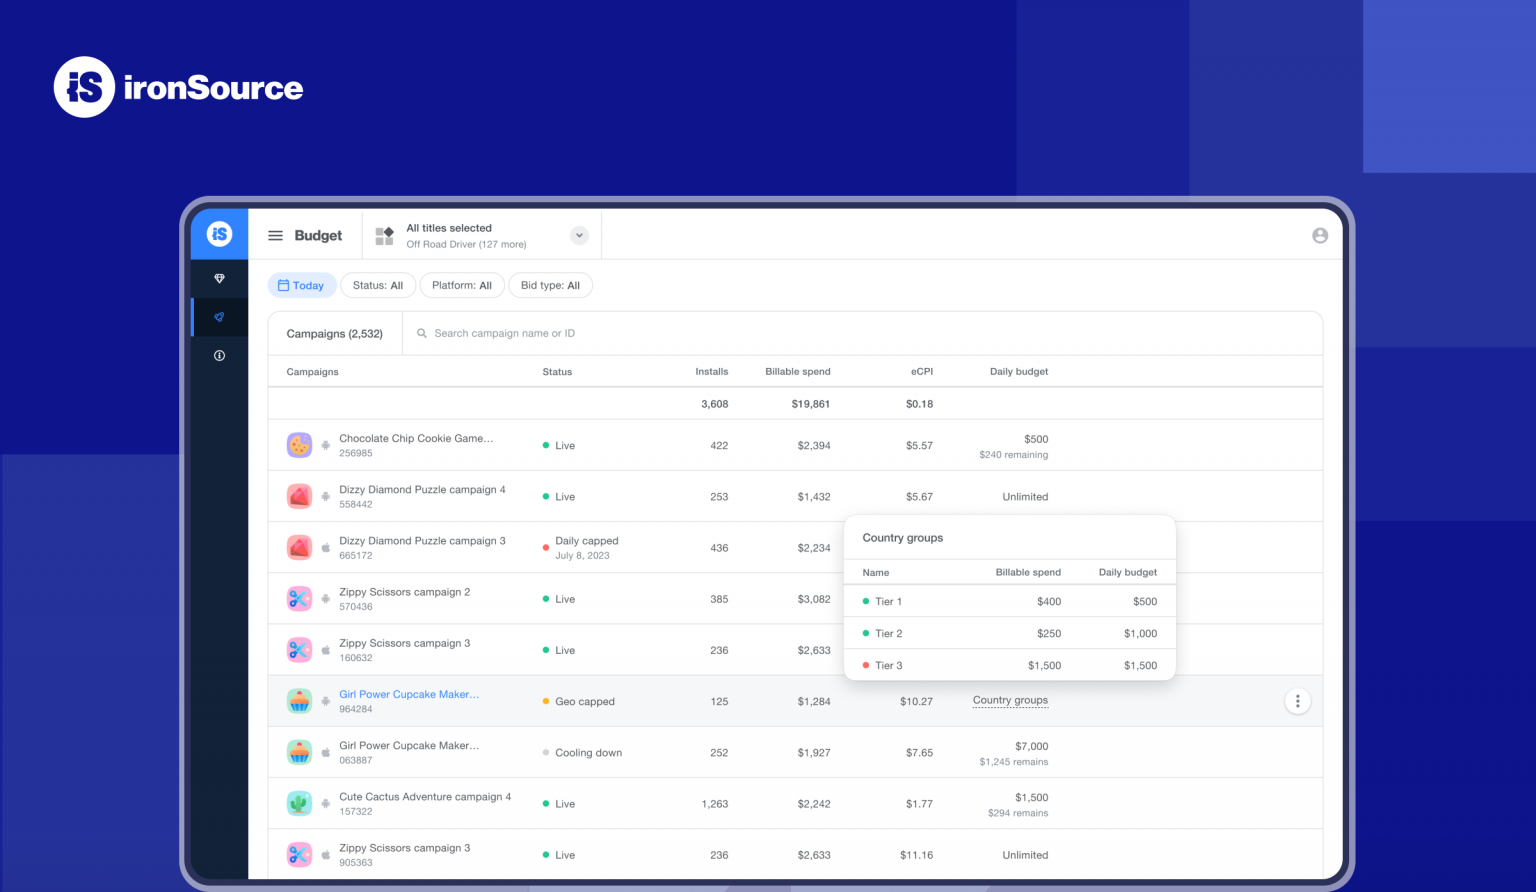The width and height of the screenshot is (1536, 892).
Task: Expand the All titles selected chevron
Action: [579, 234]
